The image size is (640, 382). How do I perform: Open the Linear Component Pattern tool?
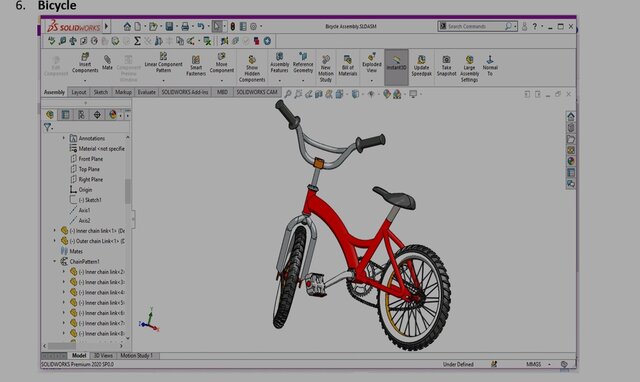163,62
